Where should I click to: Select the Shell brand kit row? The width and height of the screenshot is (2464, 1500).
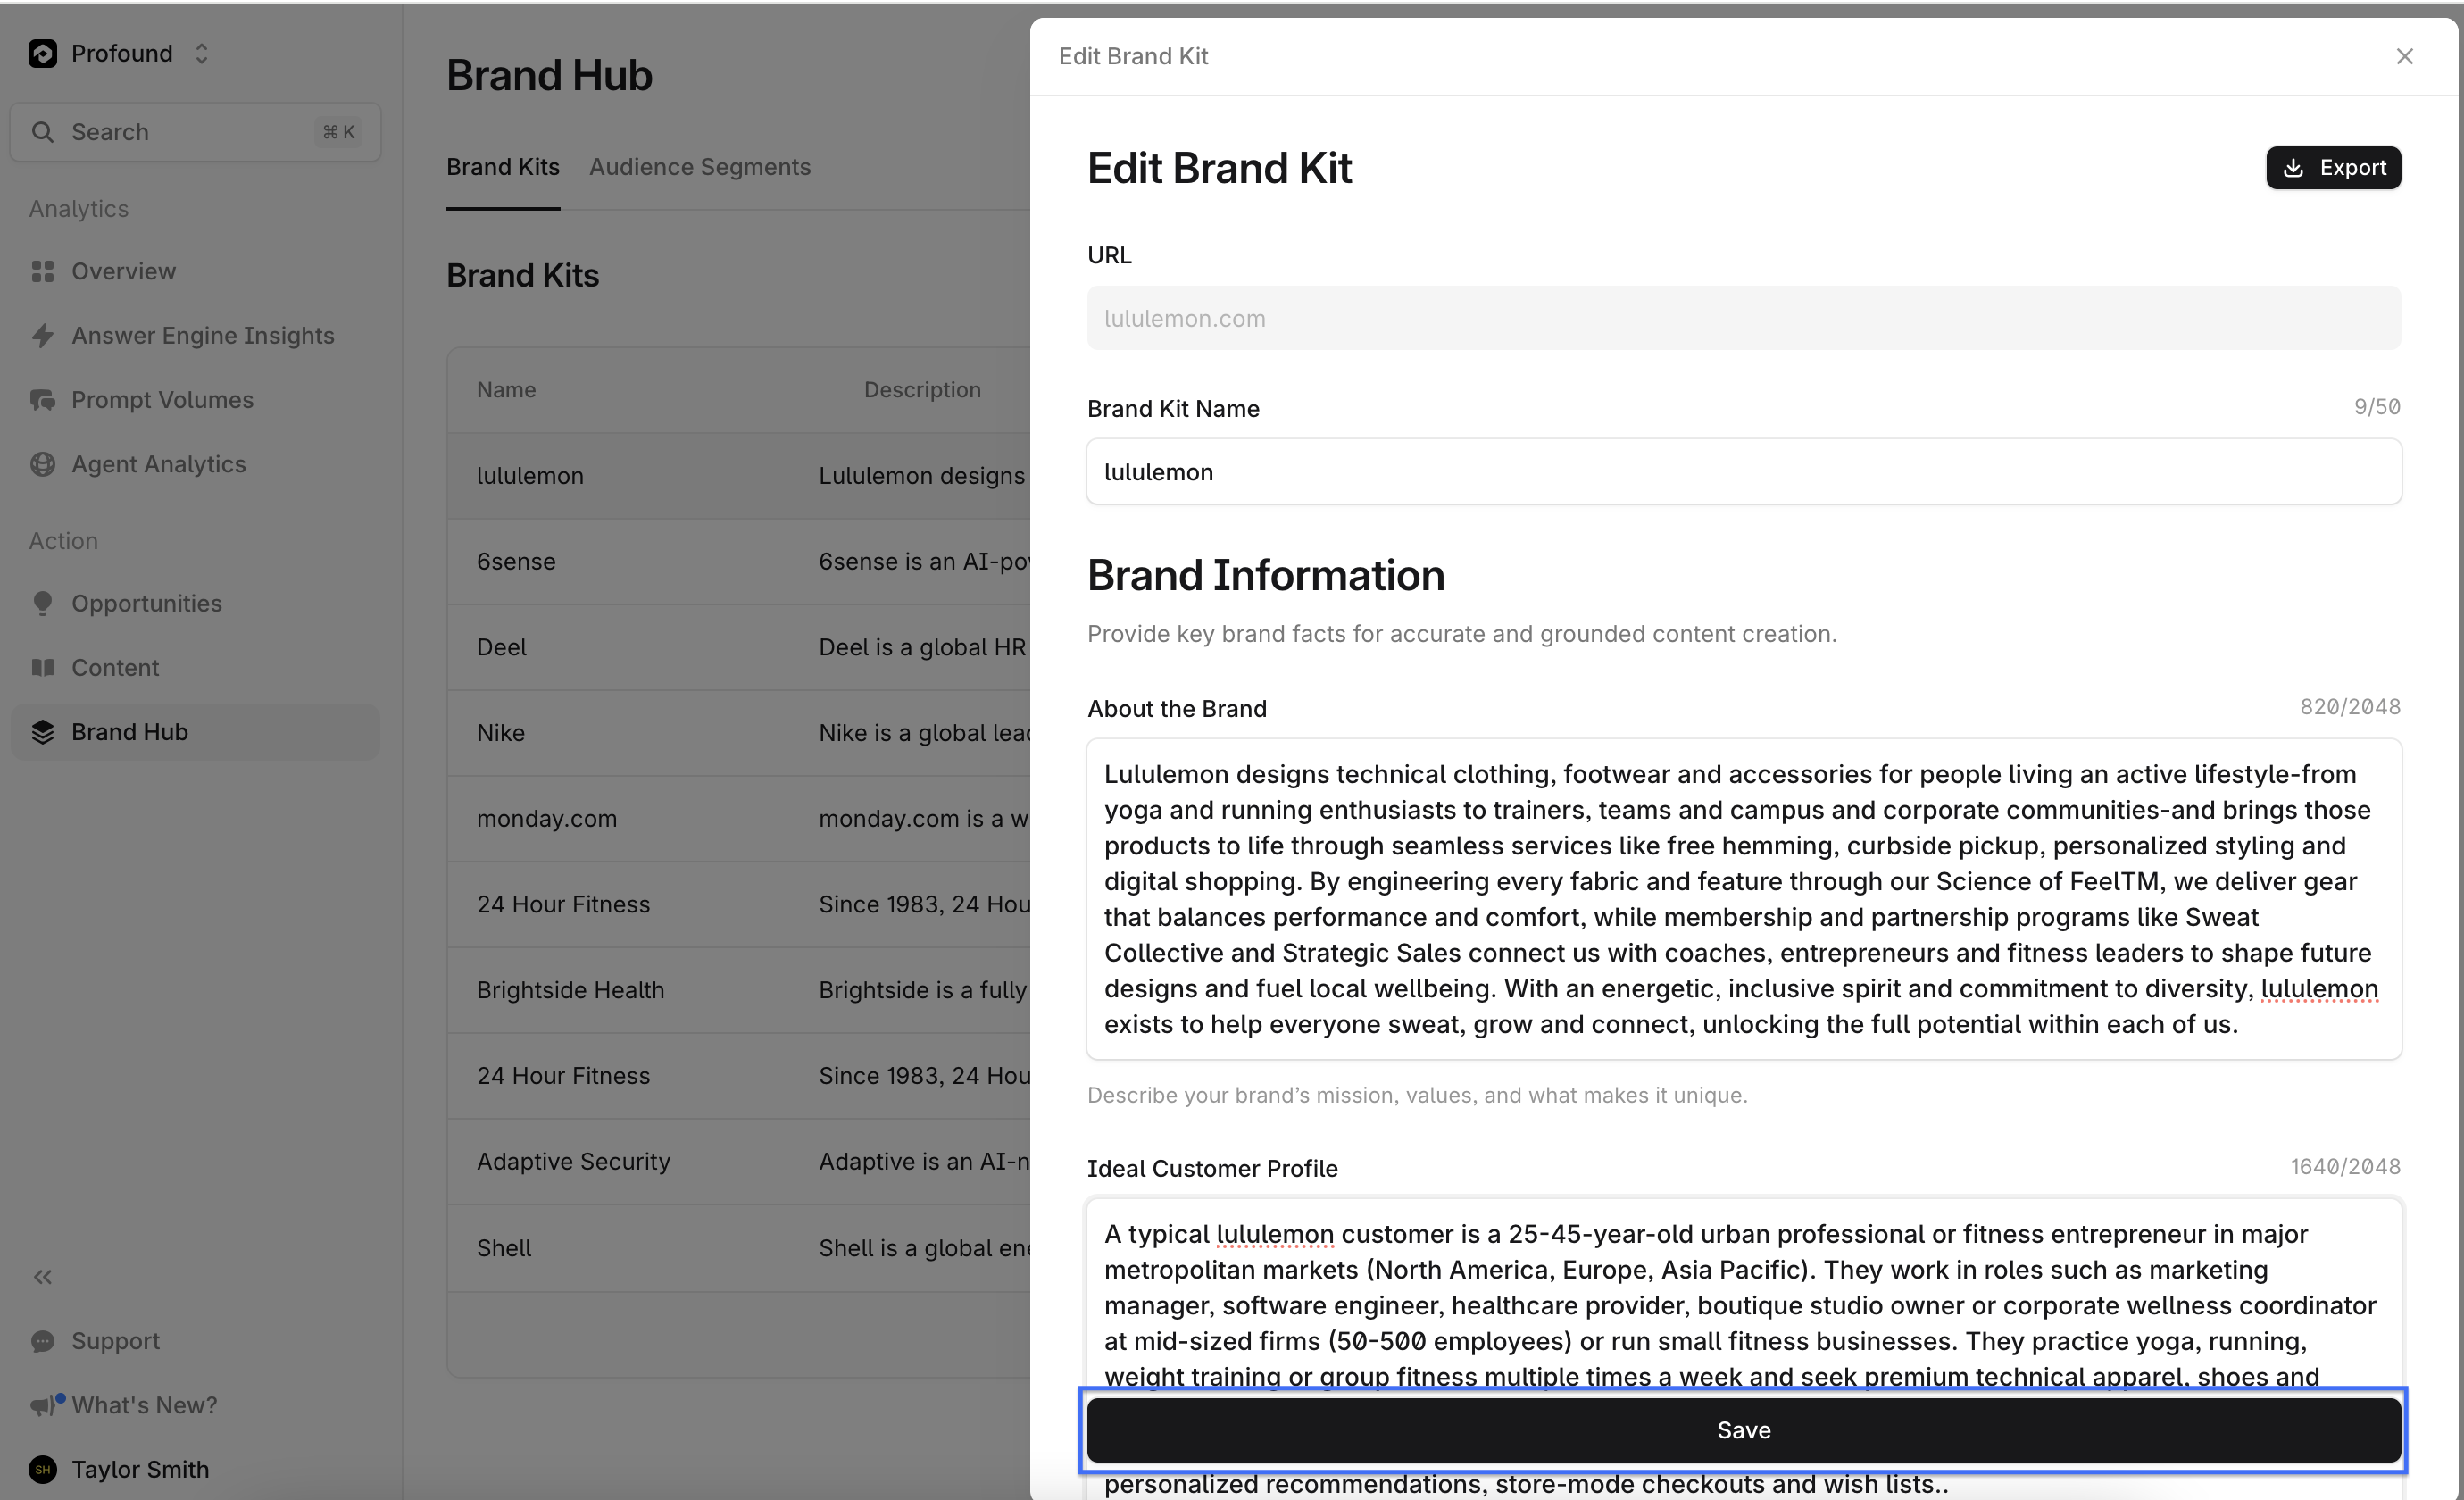pyautogui.click(x=739, y=1248)
